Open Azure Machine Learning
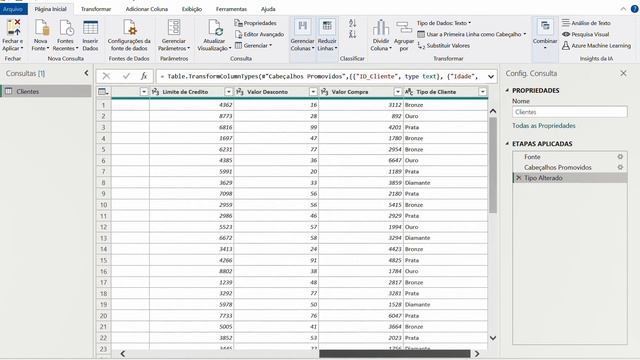This screenshot has width=640, height=360. click(596, 46)
